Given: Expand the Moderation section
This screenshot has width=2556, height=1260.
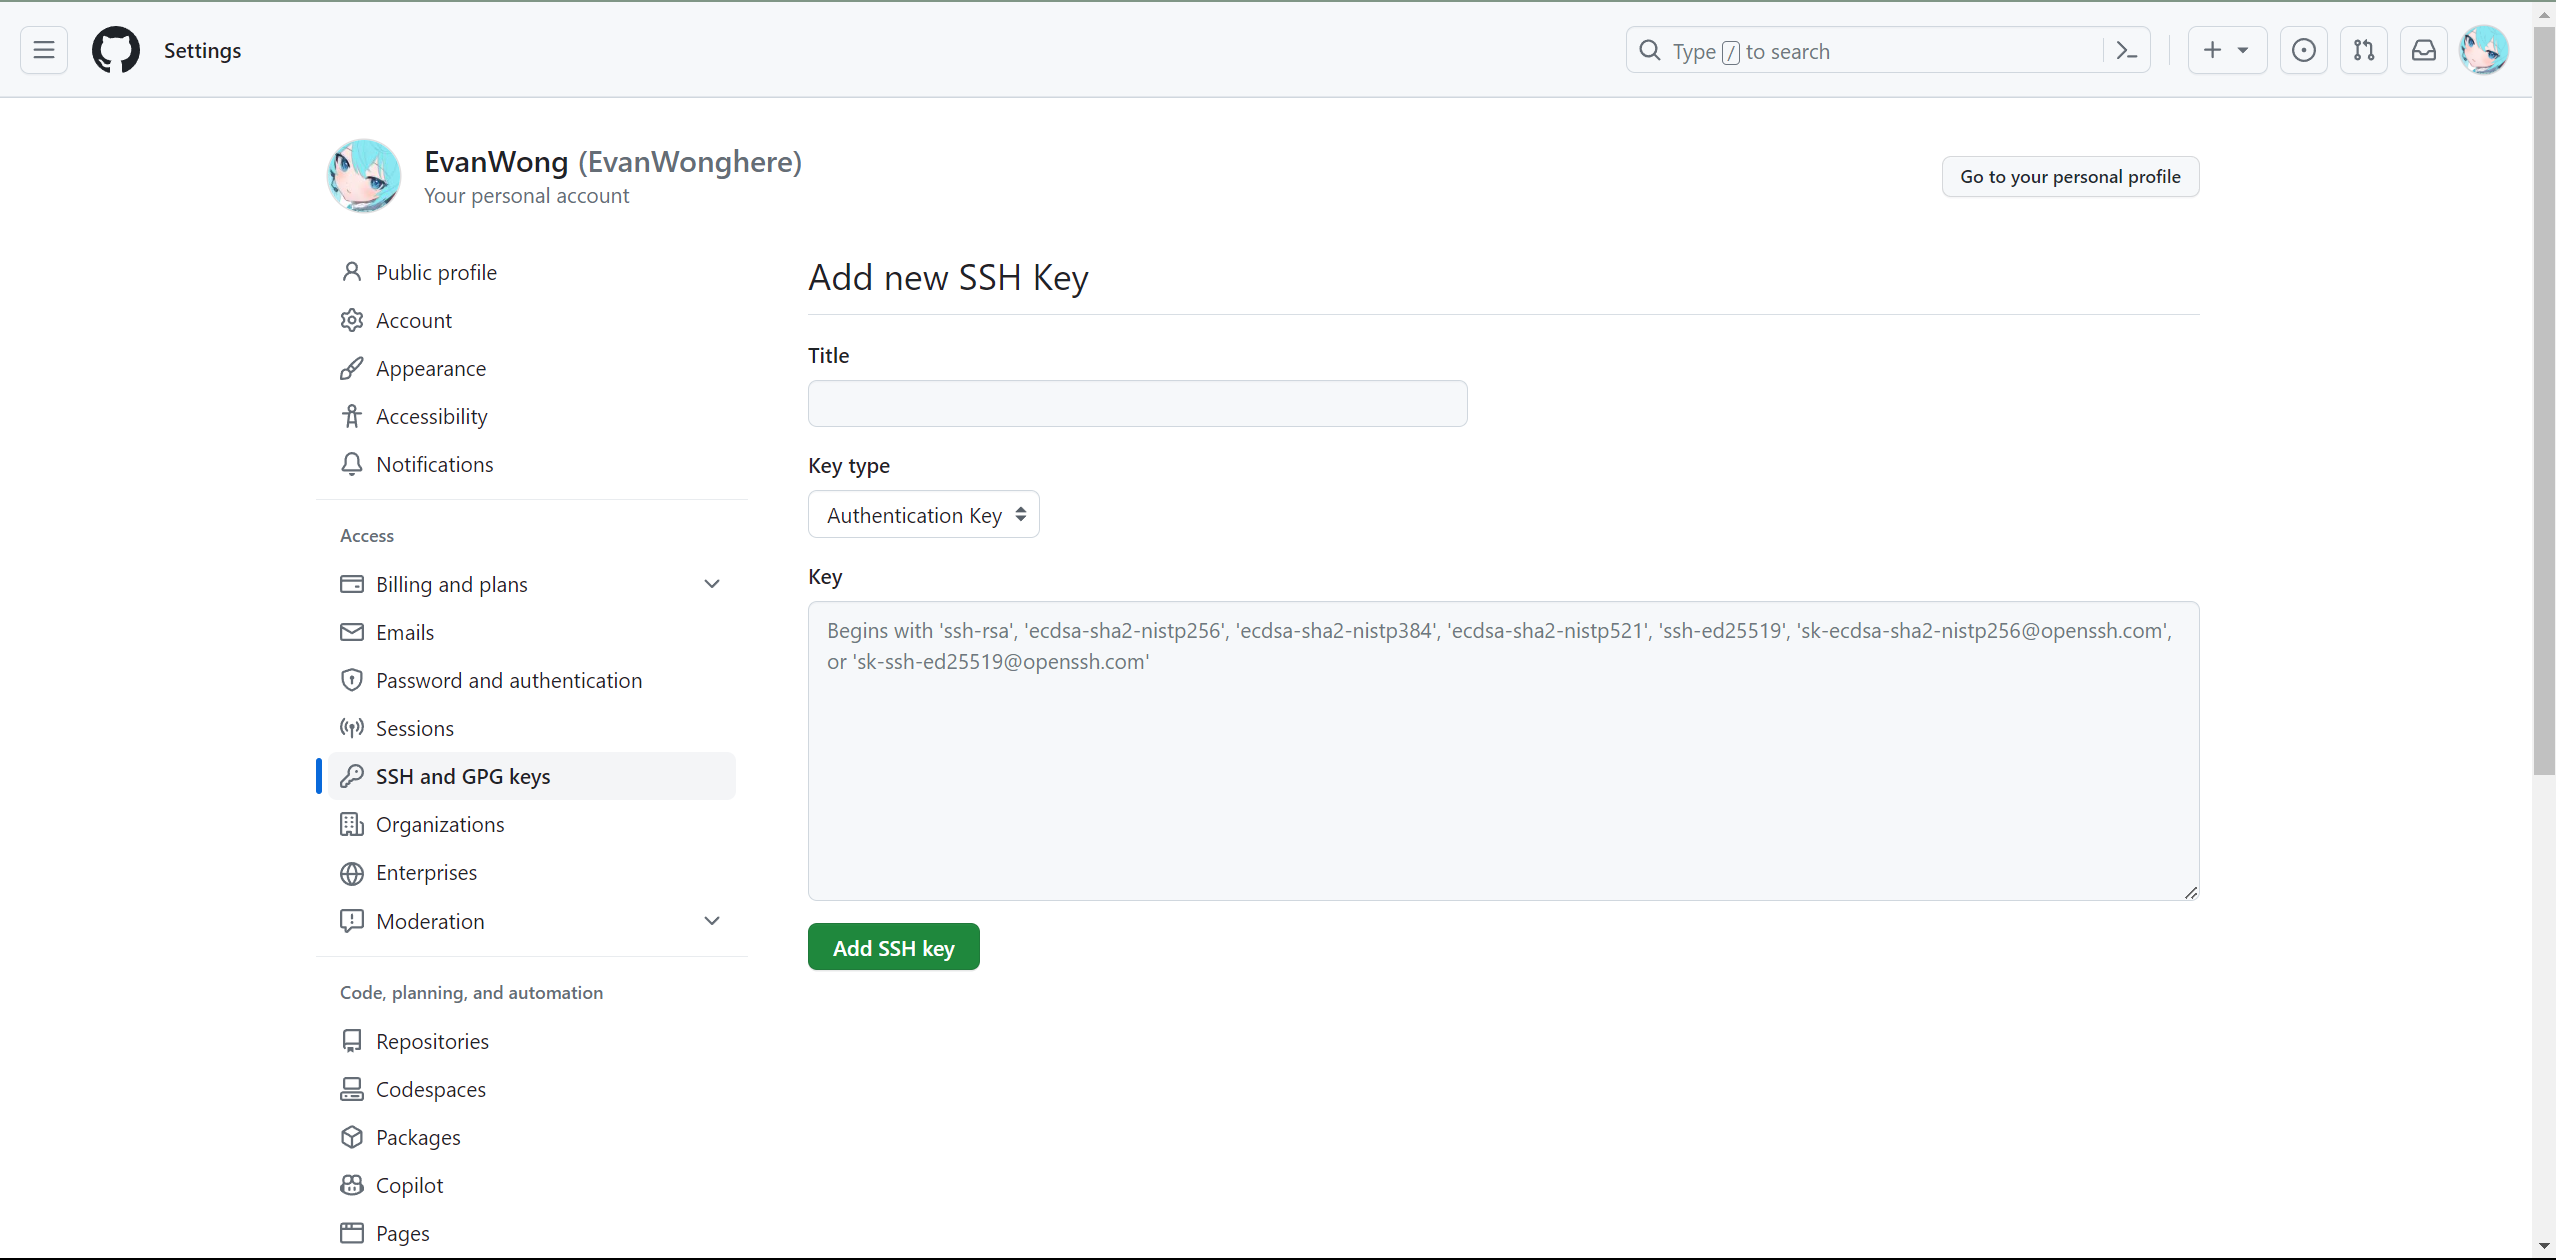Looking at the screenshot, I should click(x=712, y=921).
